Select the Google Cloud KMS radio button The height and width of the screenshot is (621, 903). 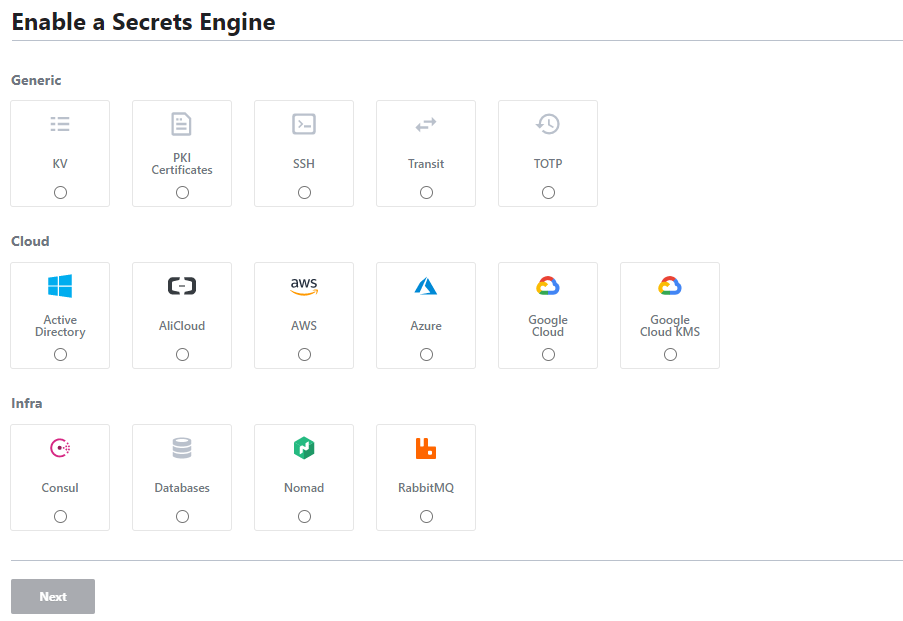[670, 354]
